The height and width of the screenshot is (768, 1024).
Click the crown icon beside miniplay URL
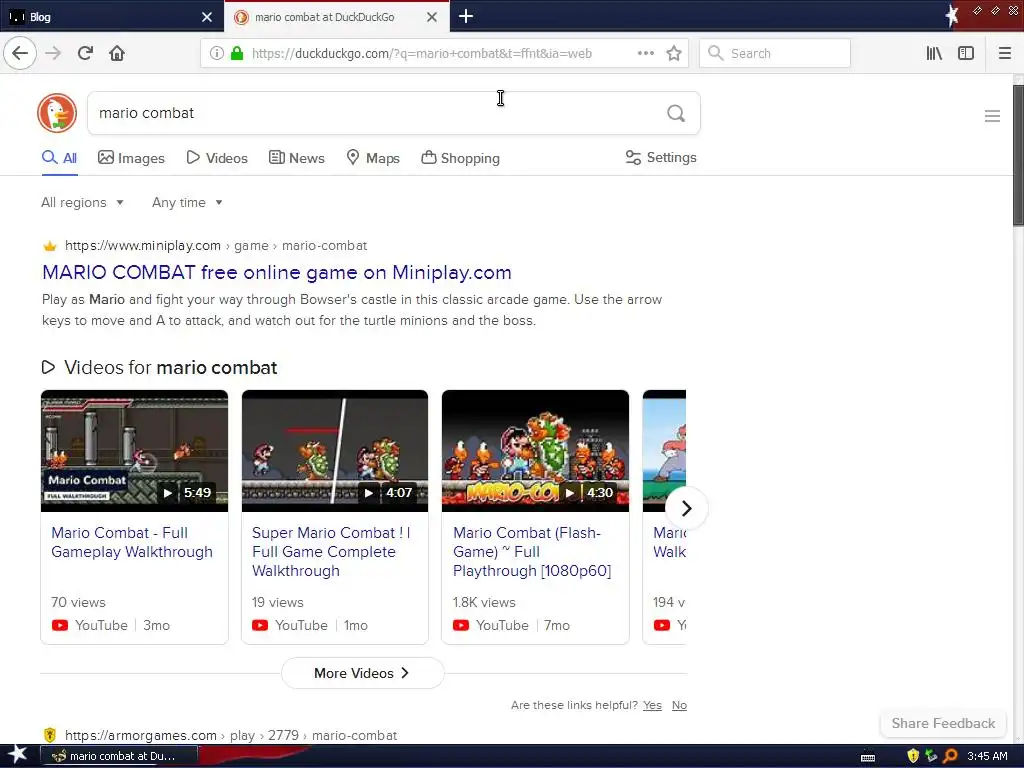(50, 246)
